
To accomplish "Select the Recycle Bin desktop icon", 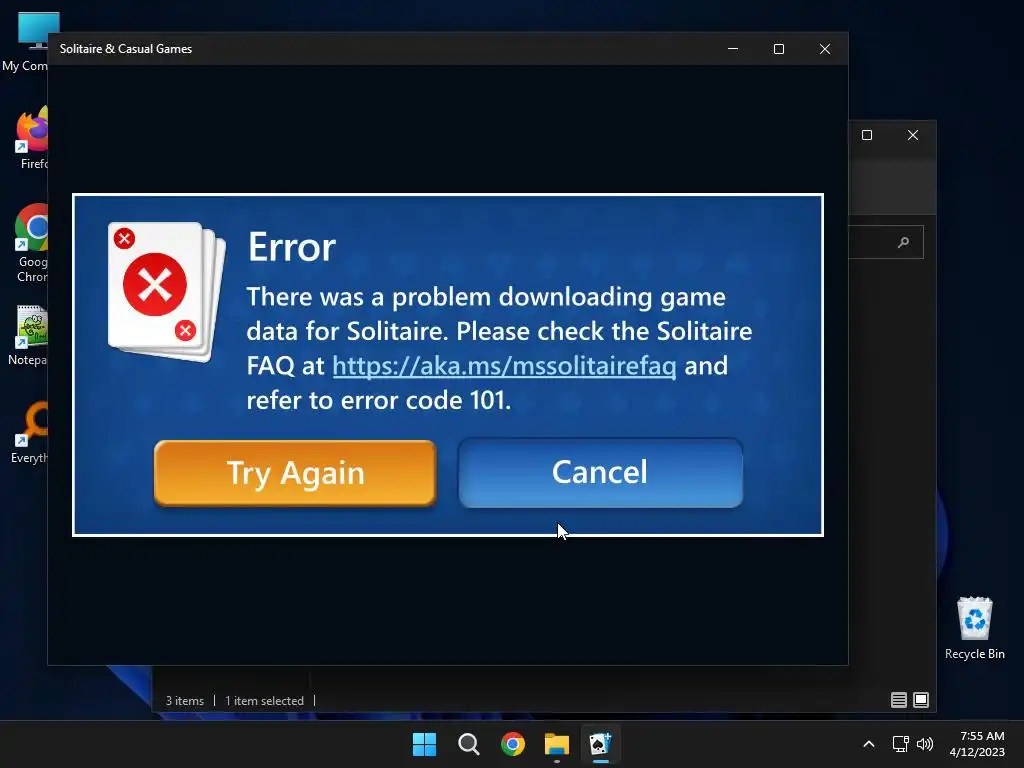I will coord(974,628).
